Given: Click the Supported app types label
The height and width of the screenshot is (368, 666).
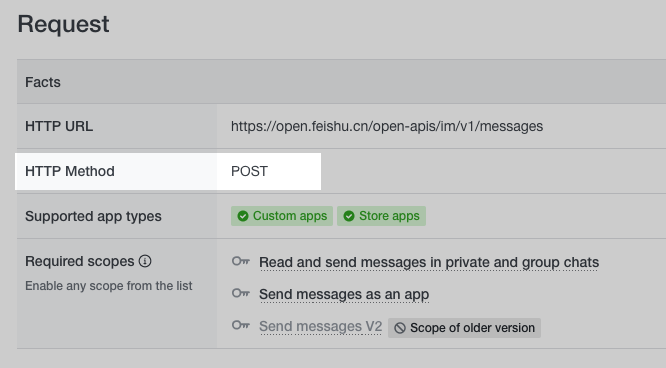Looking at the screenshot, I should coord(93,216).
